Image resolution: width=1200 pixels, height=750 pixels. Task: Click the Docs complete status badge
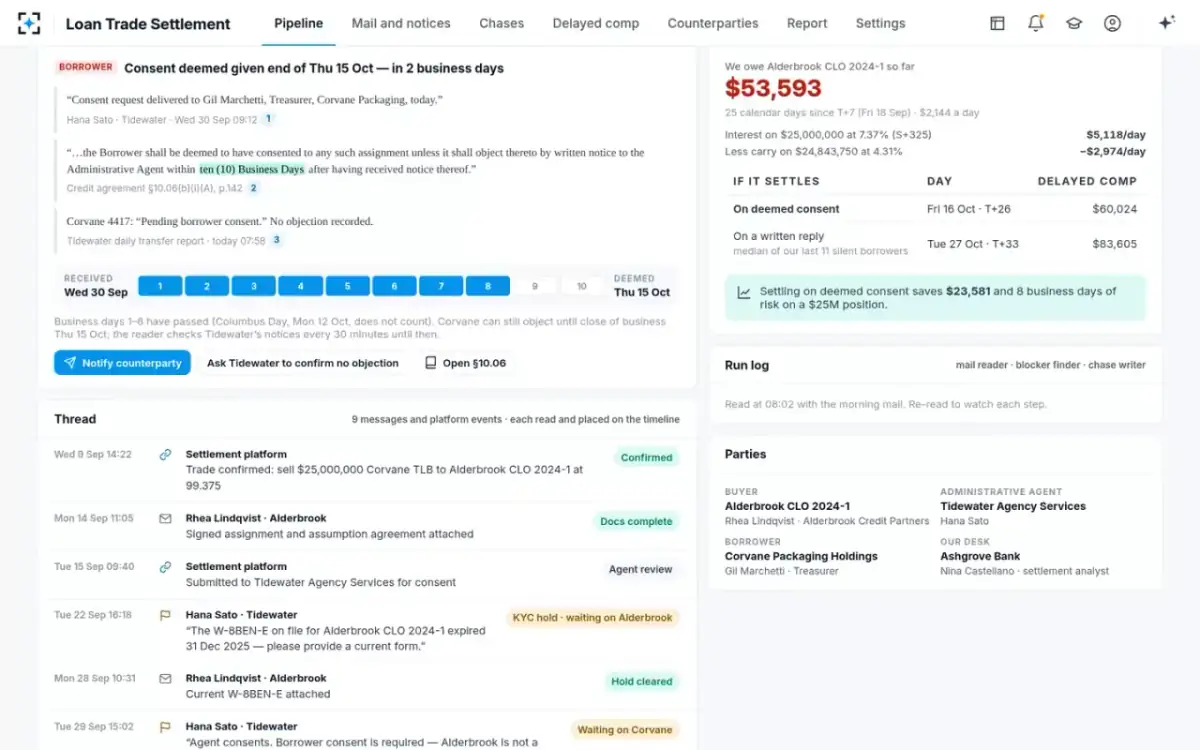tap(636, 521)
